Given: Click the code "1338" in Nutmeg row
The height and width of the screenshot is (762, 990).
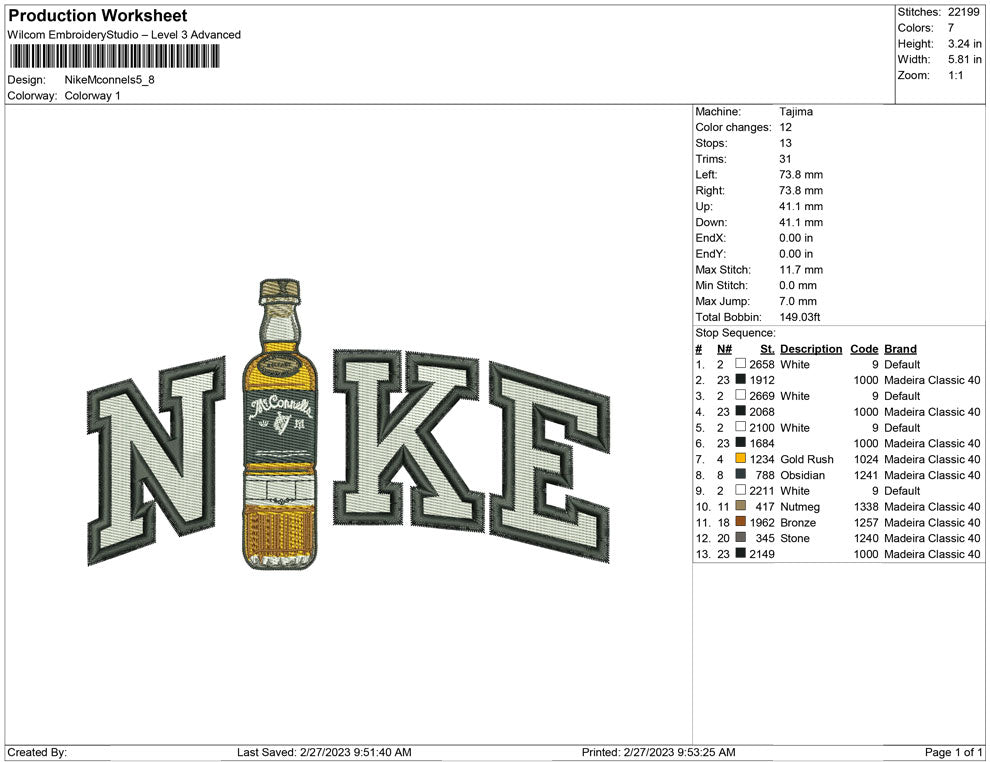Looking at the screenshot, I should click(866, 506).
